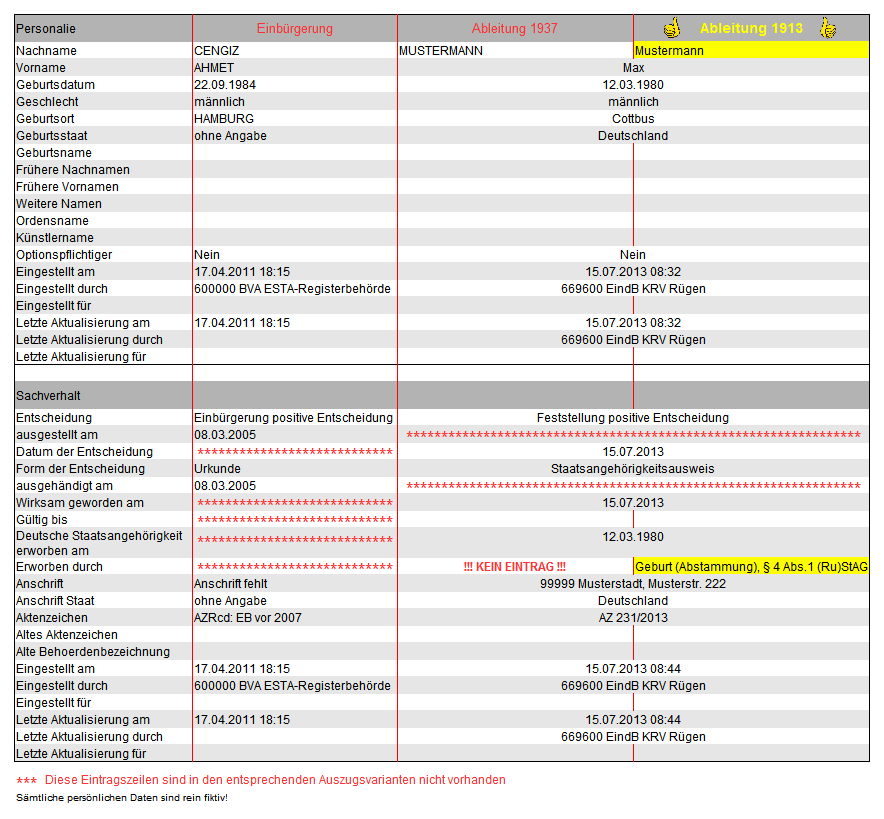
Task: Select address 99999 Musterstadt, Musterstr. 222
Action: point(633,584)
